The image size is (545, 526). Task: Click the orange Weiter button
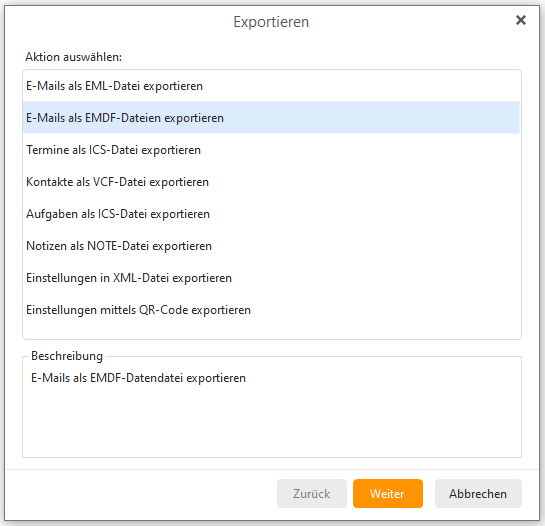click(x=388, y=493)
